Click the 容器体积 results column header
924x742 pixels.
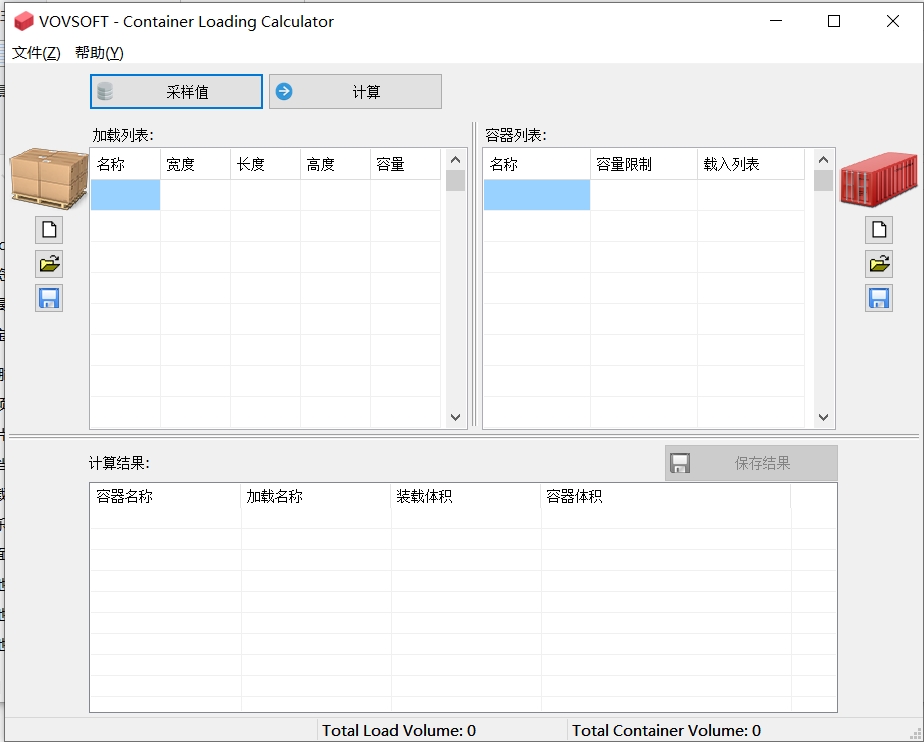[x=666, y=496]
